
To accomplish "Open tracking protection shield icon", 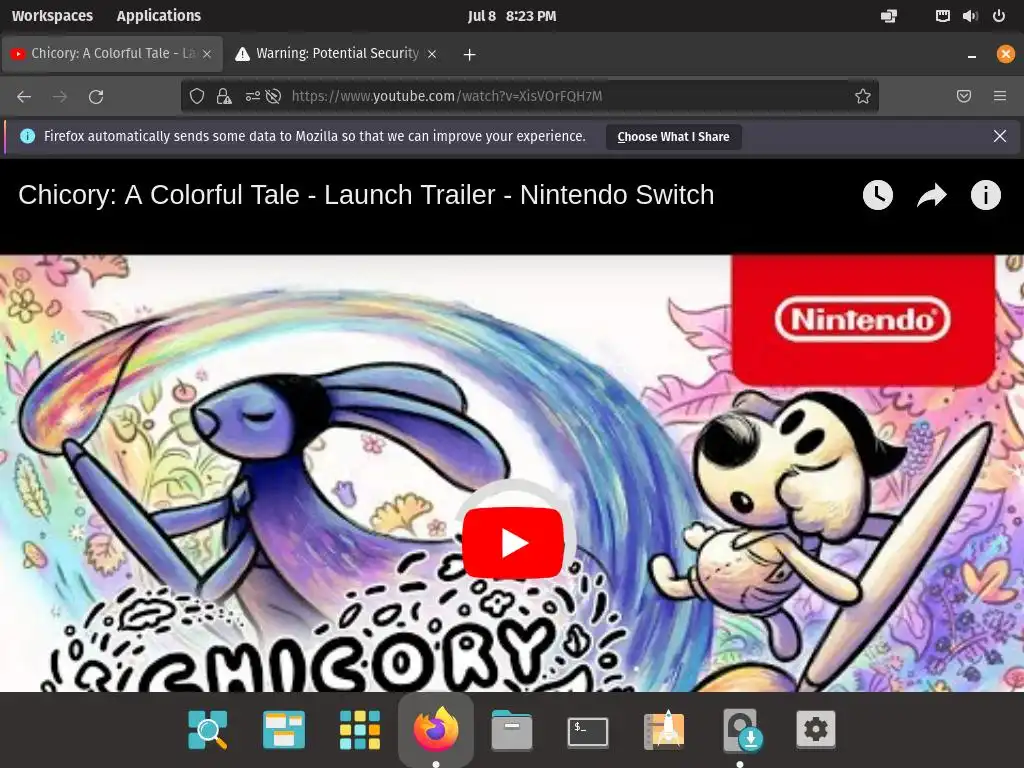I will coord(197,97).
